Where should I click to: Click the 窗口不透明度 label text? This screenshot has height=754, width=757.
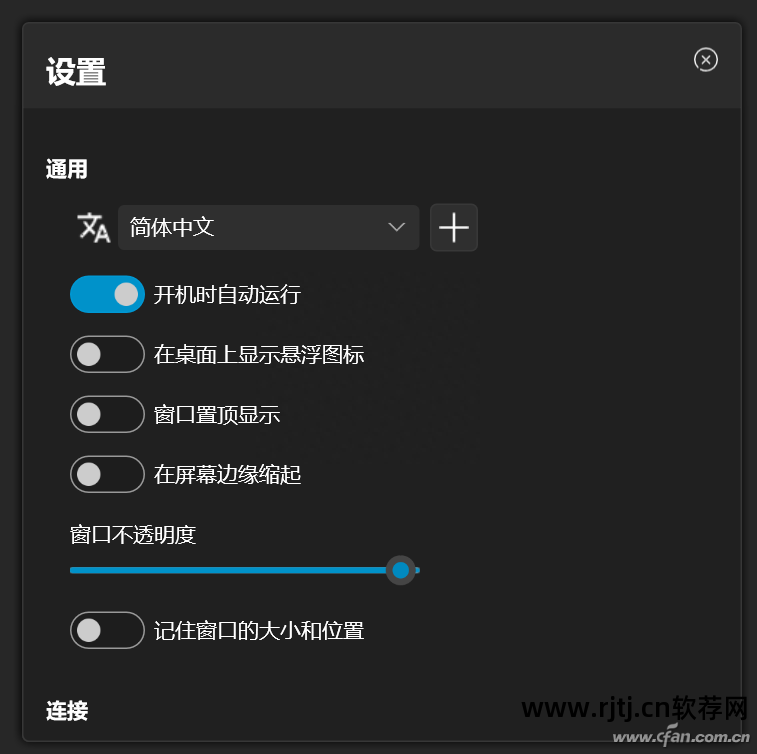tap(133, 535)
